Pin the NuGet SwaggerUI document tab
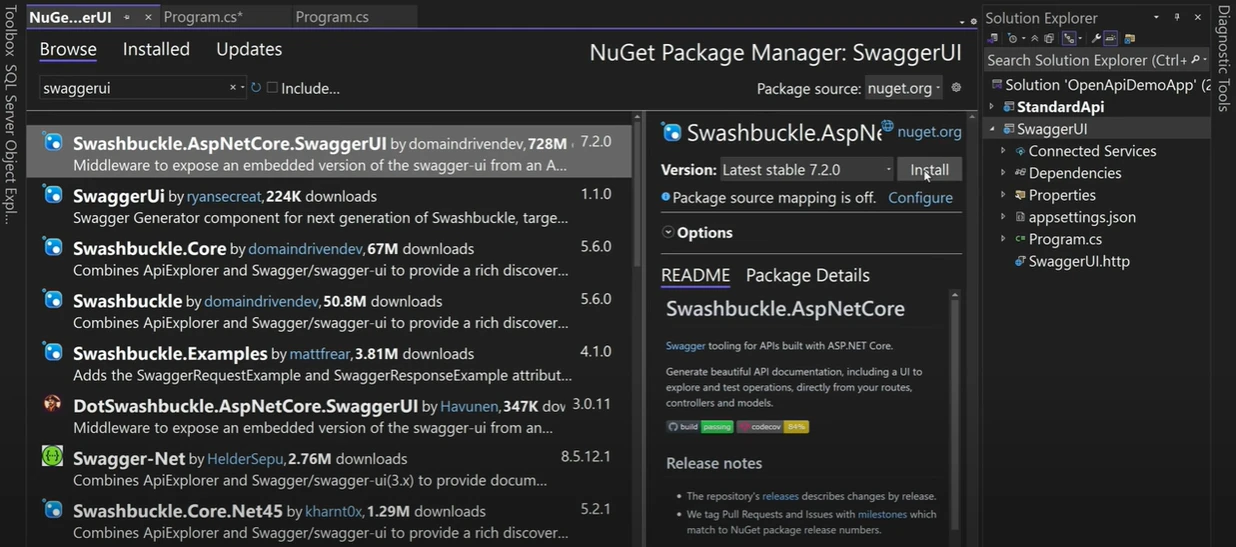The width and height of the screenshot is (1236, 547). click(126, 18)
